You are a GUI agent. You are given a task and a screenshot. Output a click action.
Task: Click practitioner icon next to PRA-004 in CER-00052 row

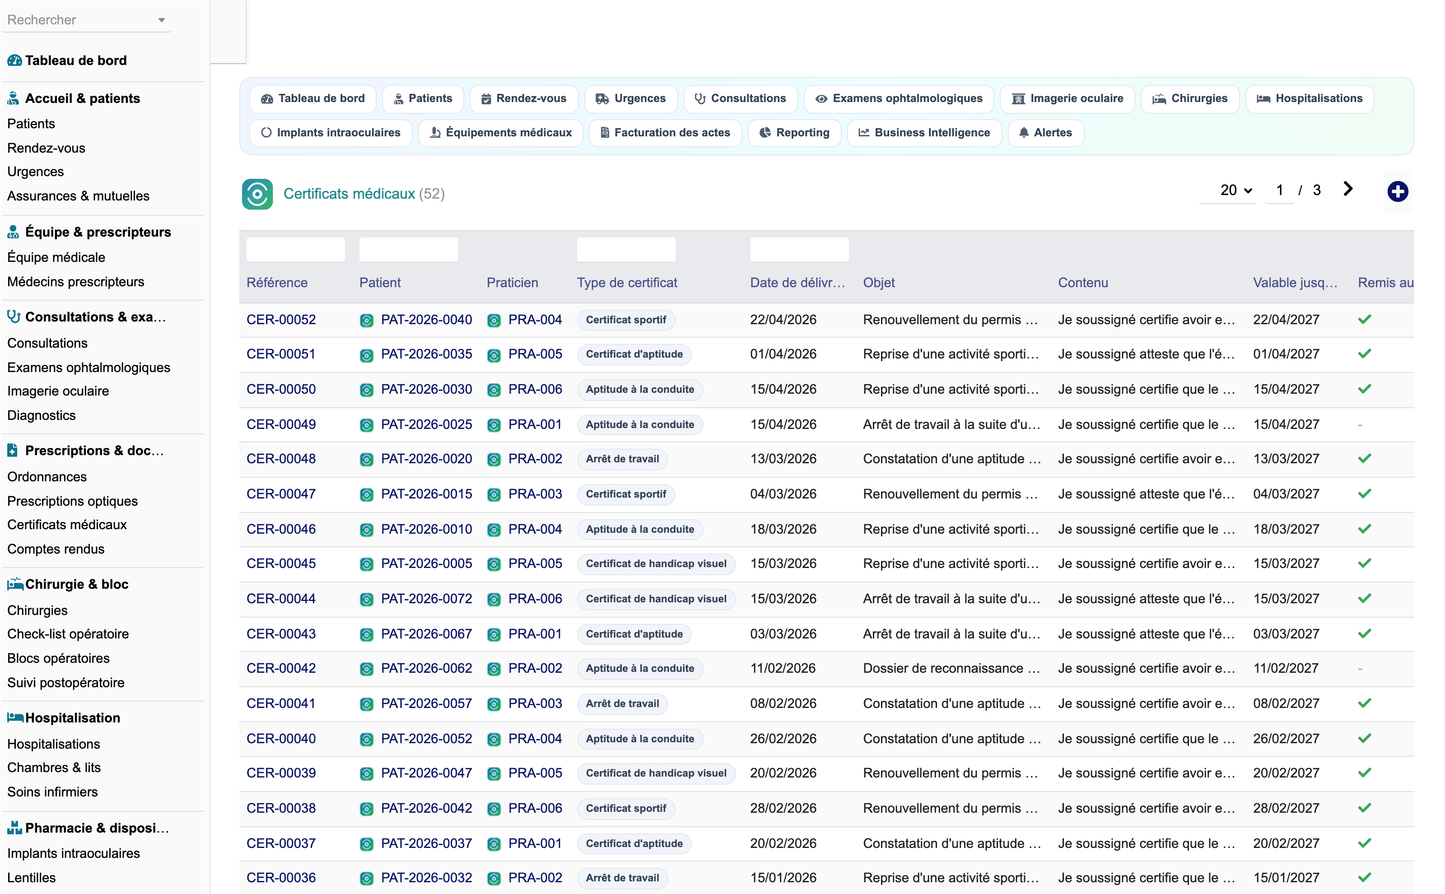(494, 321)
